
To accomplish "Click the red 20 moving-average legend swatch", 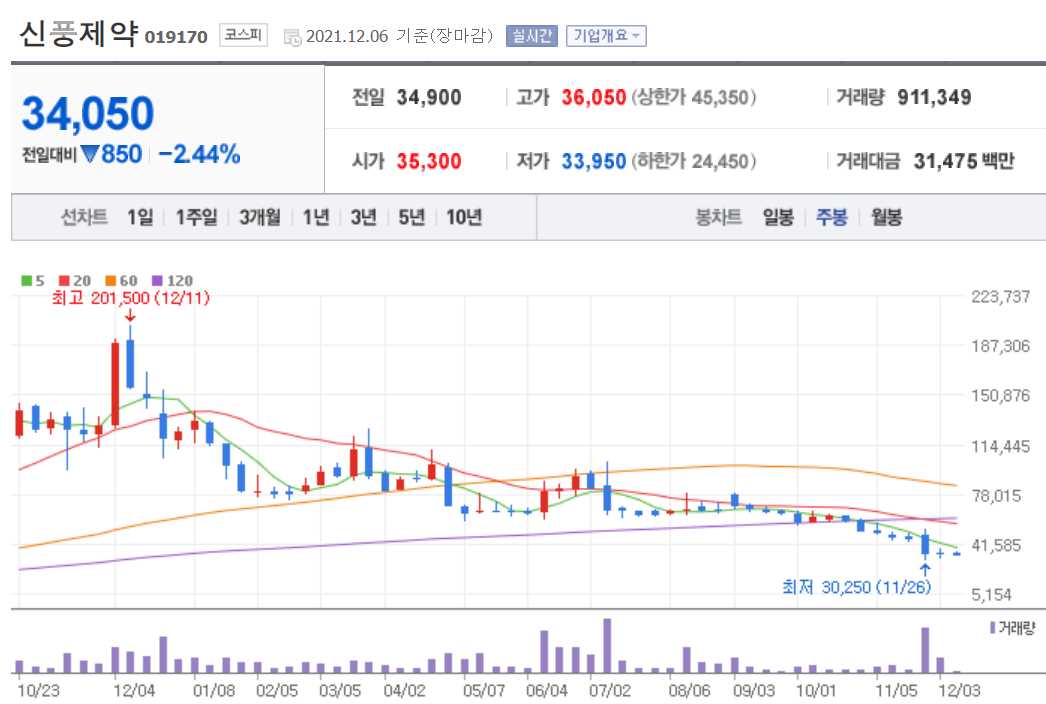I will click(x=64, y=280).
